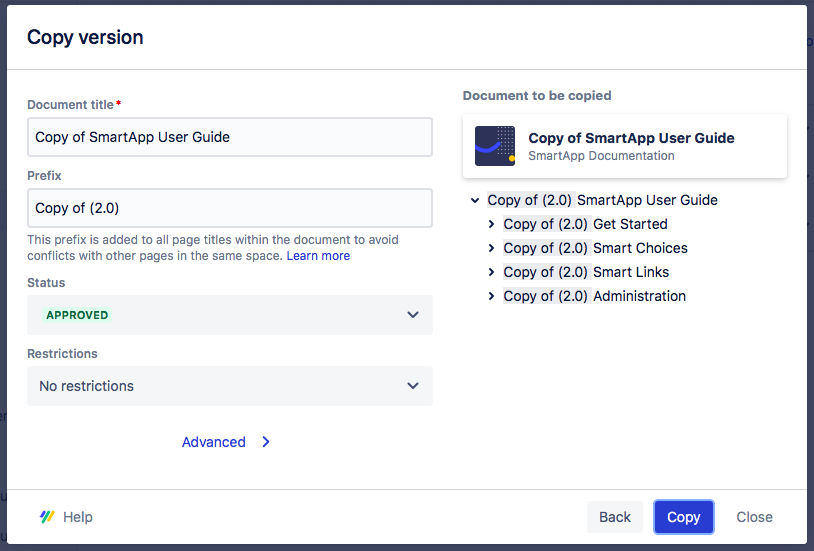Open the Restrictions dropdown
Viewport: 814px width, 551px height.
click(229, 386)
